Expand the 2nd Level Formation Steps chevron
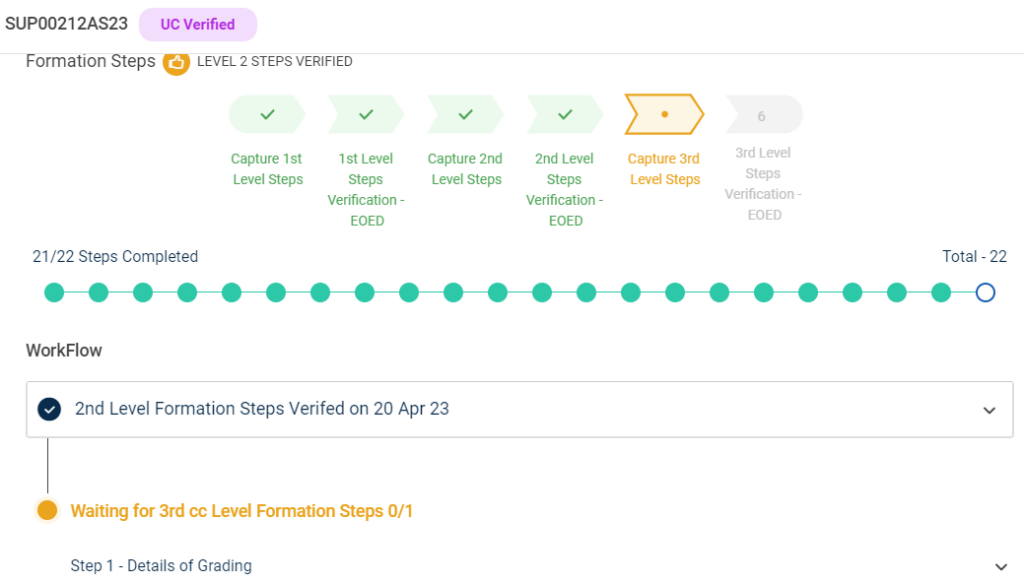This screenshot has height=584, width=1024. click(989, 410)
